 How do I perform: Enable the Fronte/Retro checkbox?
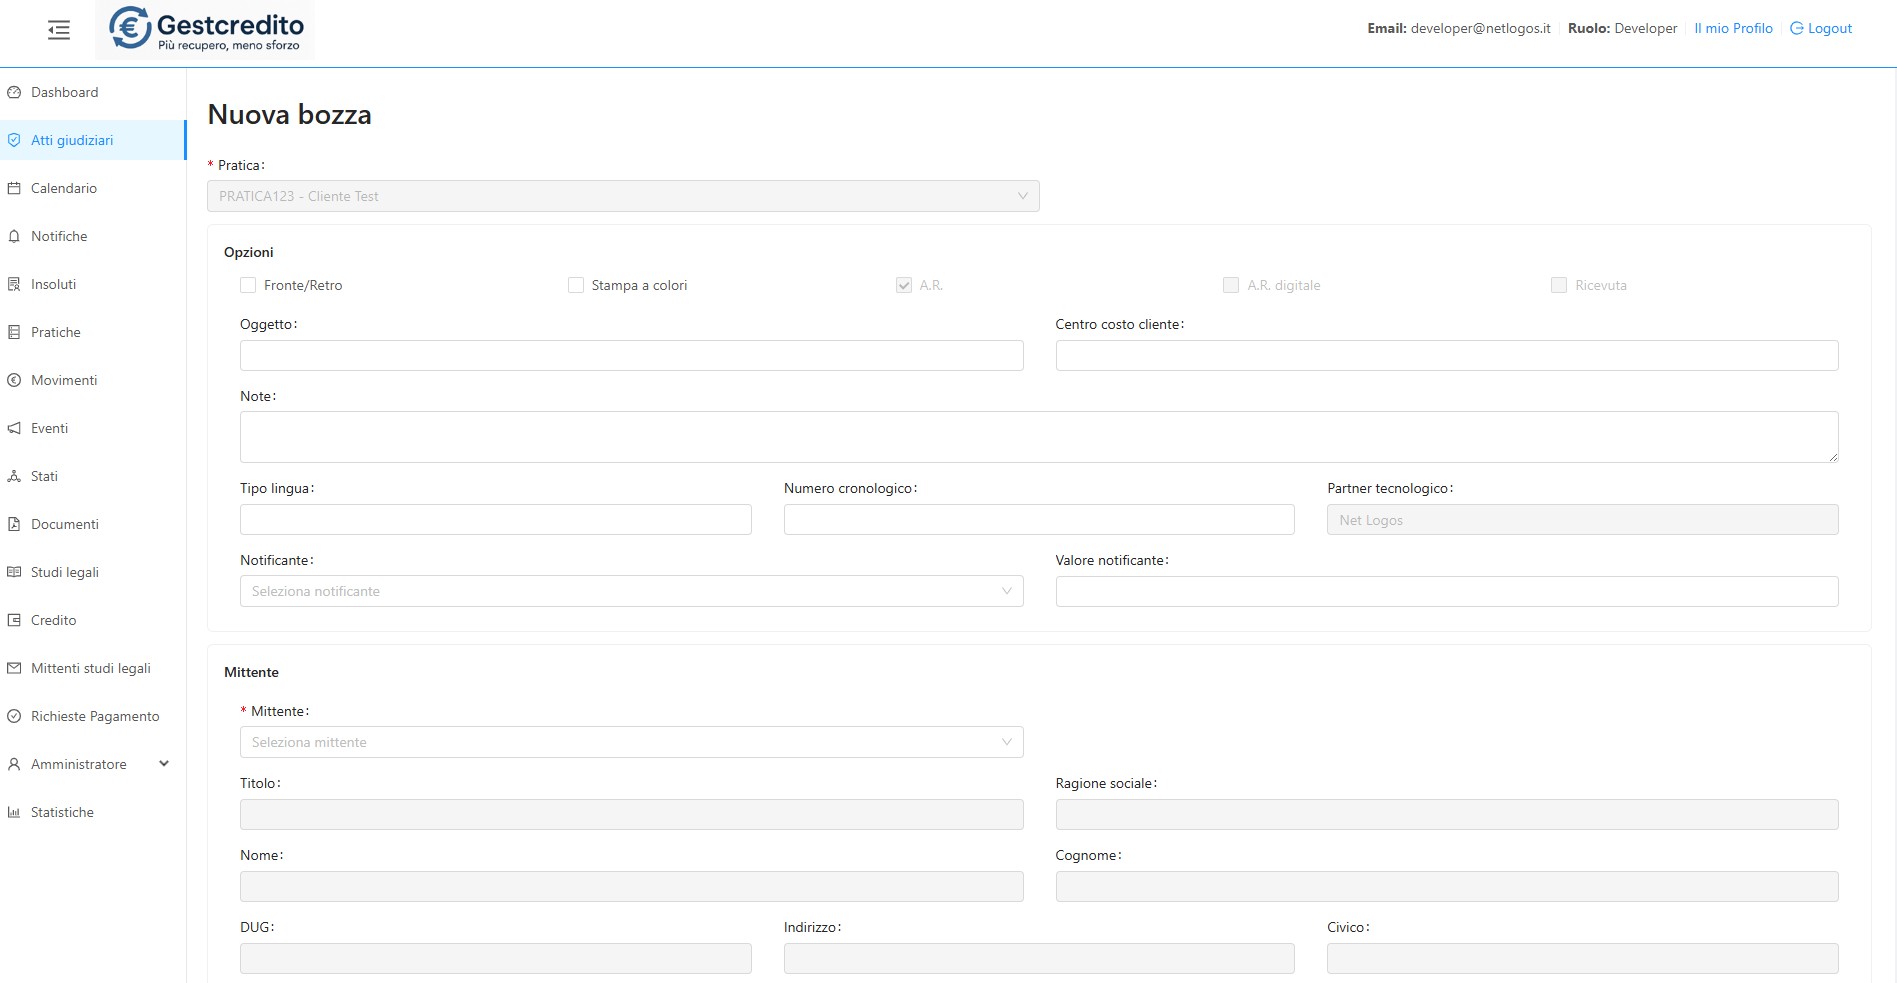click(248, 285)
